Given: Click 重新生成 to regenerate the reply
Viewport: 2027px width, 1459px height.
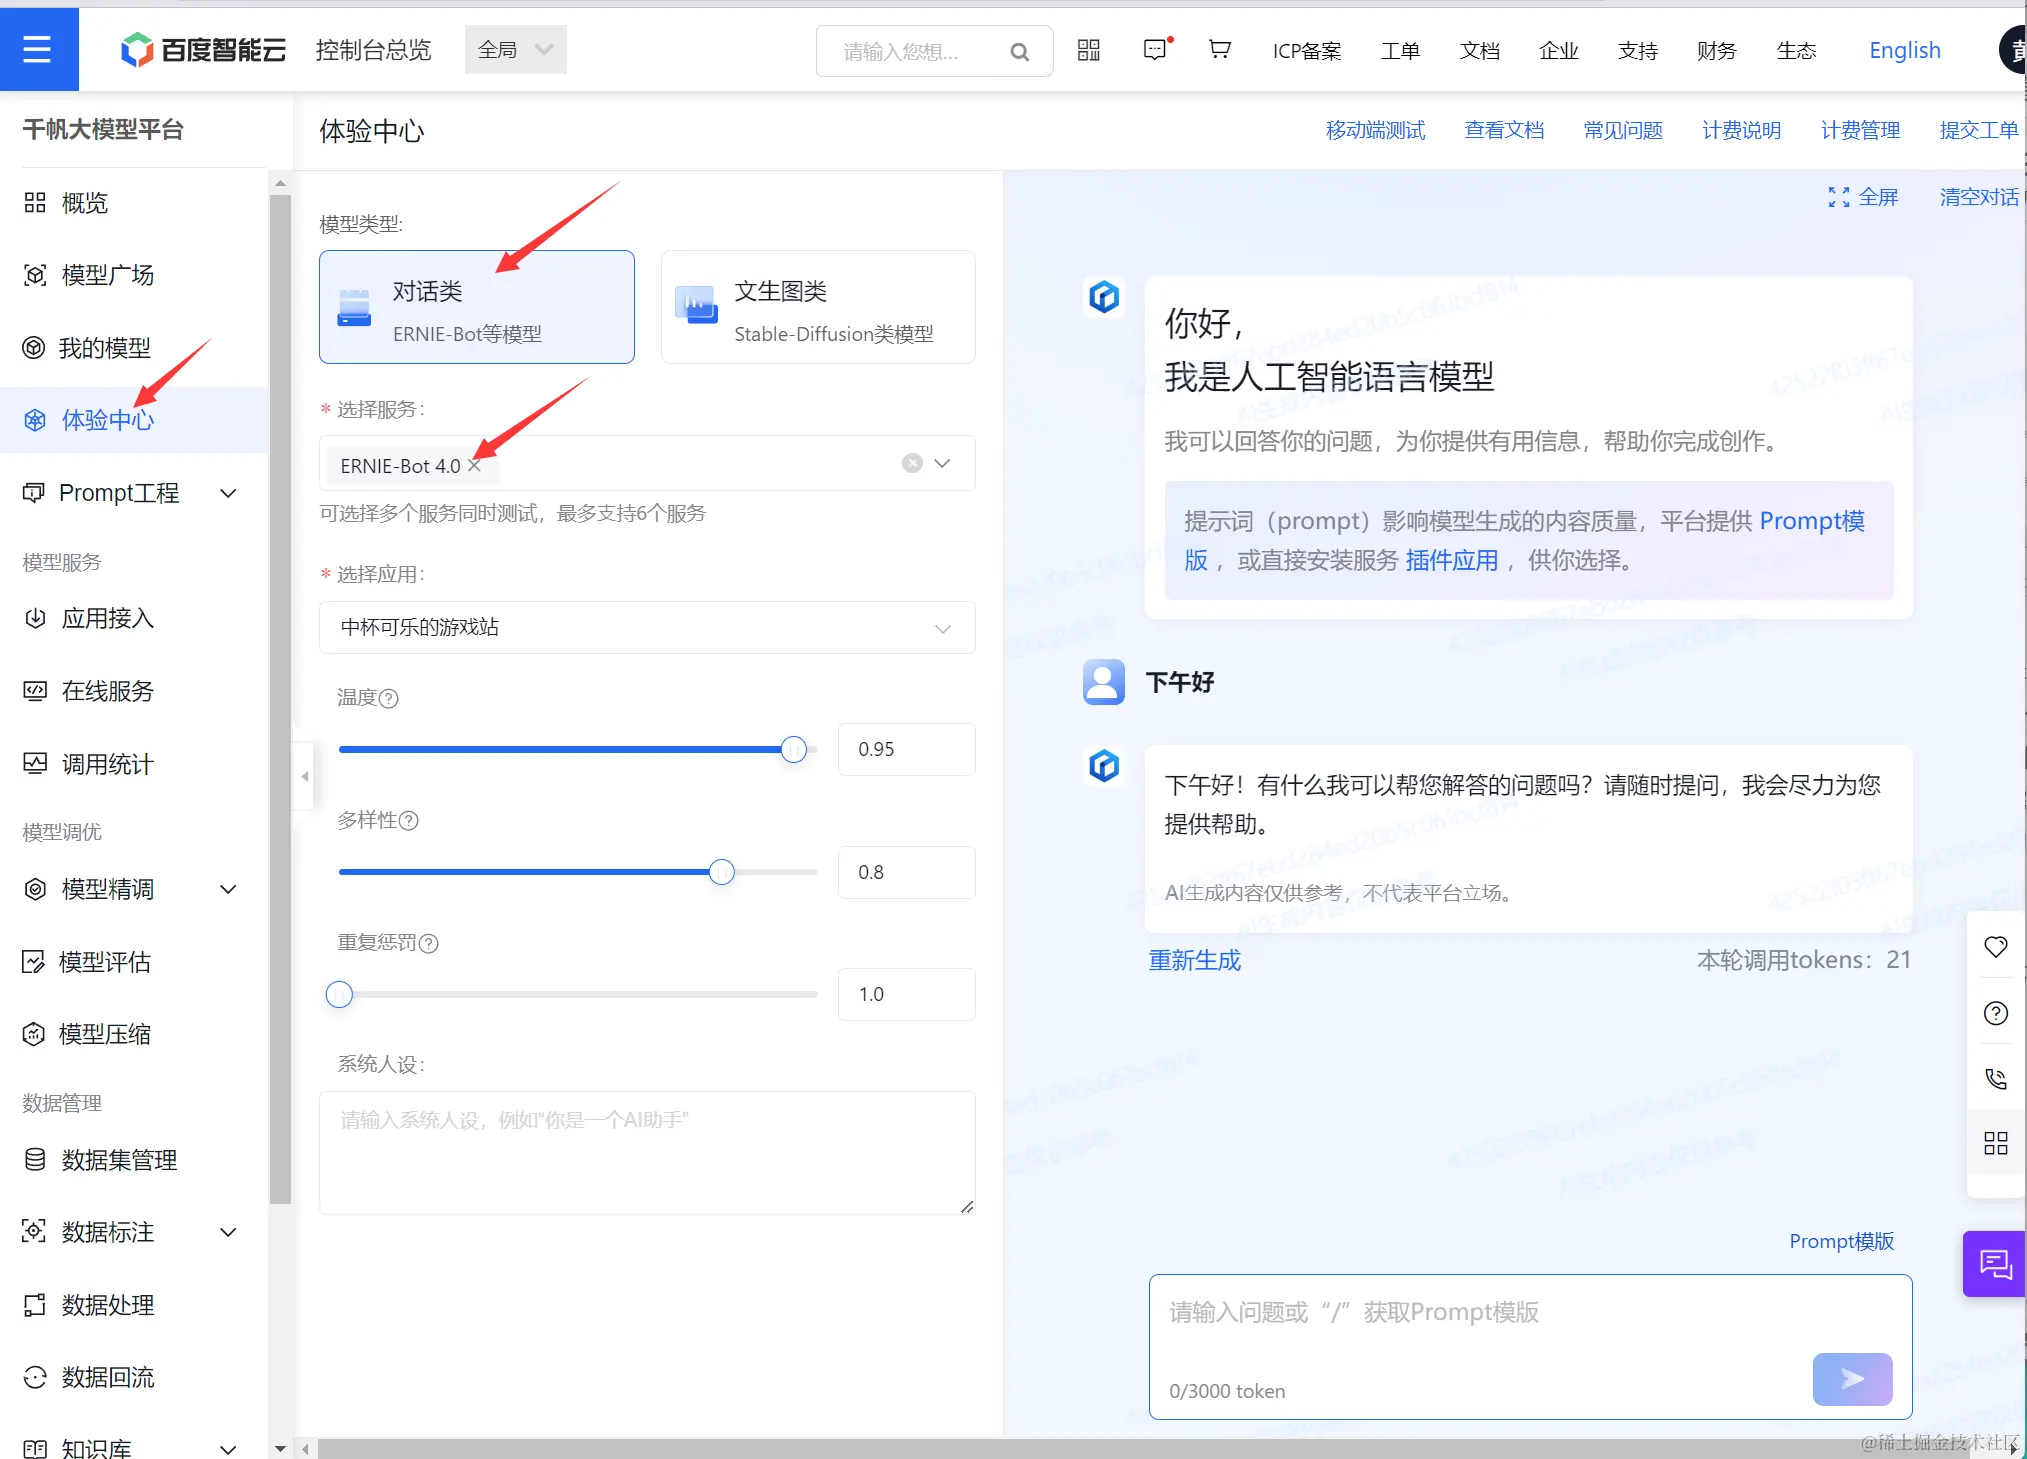Looking at the screenshot, I should pos(1194,960).
